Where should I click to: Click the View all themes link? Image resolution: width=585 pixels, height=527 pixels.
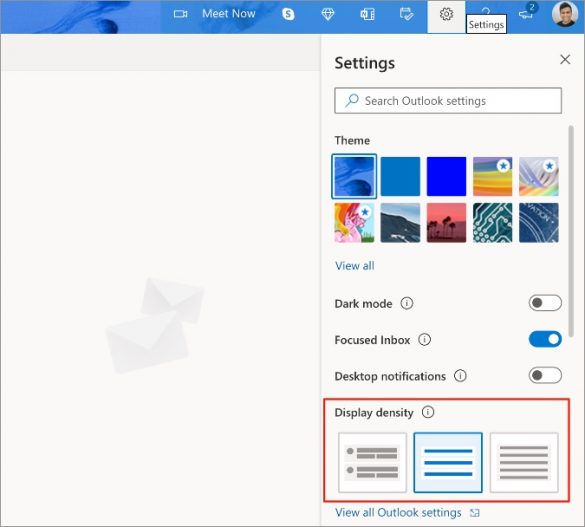tap(354, 266)
